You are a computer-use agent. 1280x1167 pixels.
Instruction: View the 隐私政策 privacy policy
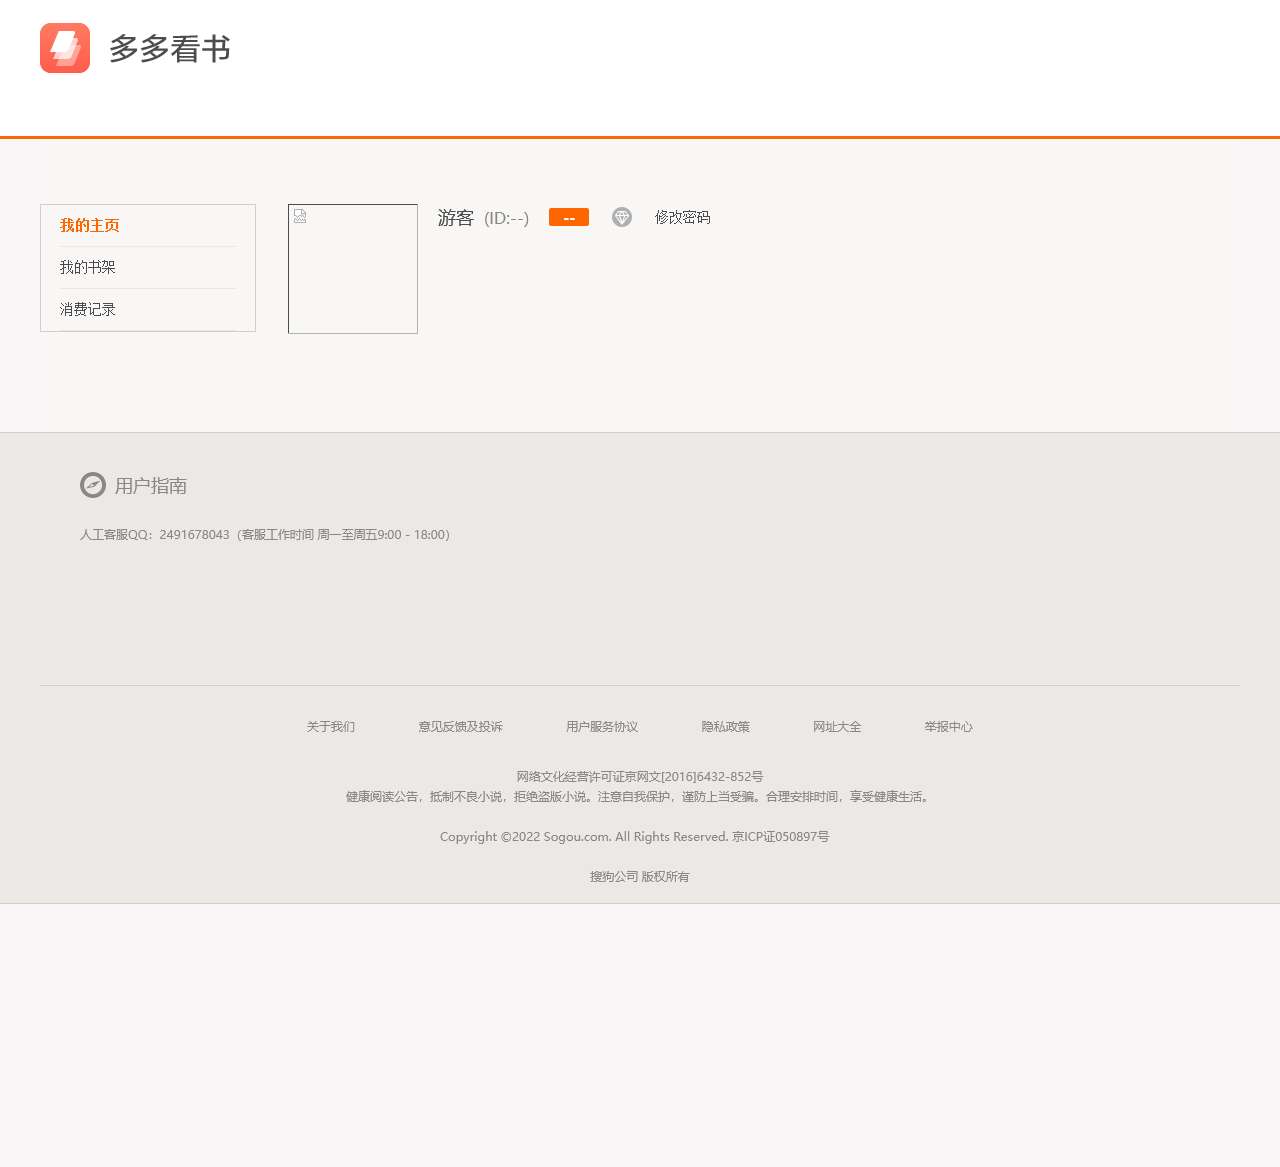pyautogui.click(x=726, y=726)
